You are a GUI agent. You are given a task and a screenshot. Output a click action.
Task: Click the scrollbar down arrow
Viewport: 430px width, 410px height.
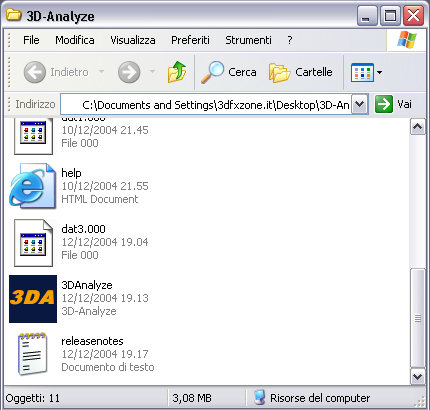point(418,377)
